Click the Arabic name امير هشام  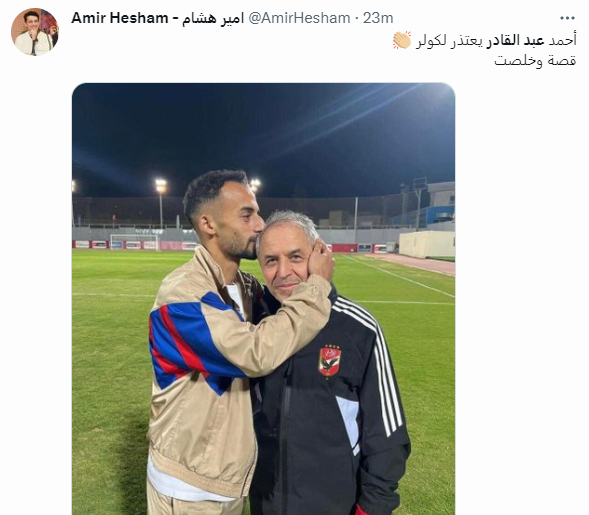click(x=213, y=18)
